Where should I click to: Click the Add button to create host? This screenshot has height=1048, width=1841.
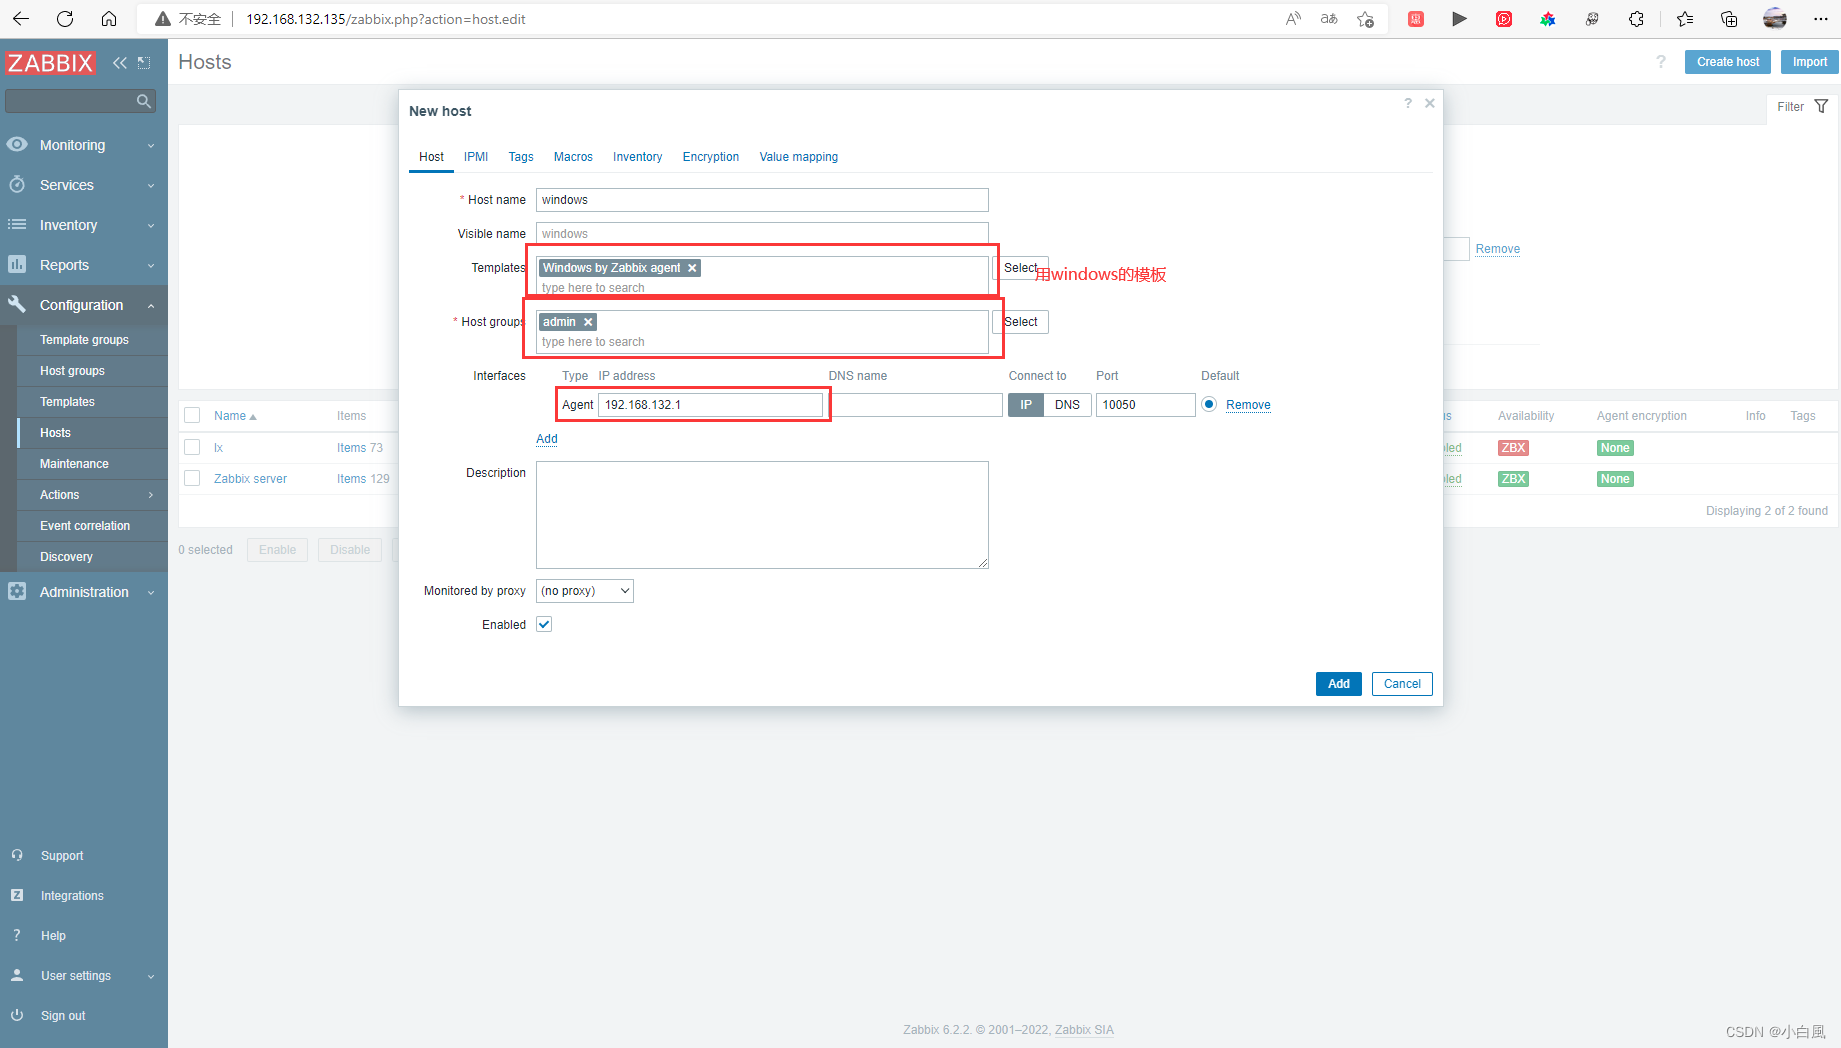tap(1339, 684)
